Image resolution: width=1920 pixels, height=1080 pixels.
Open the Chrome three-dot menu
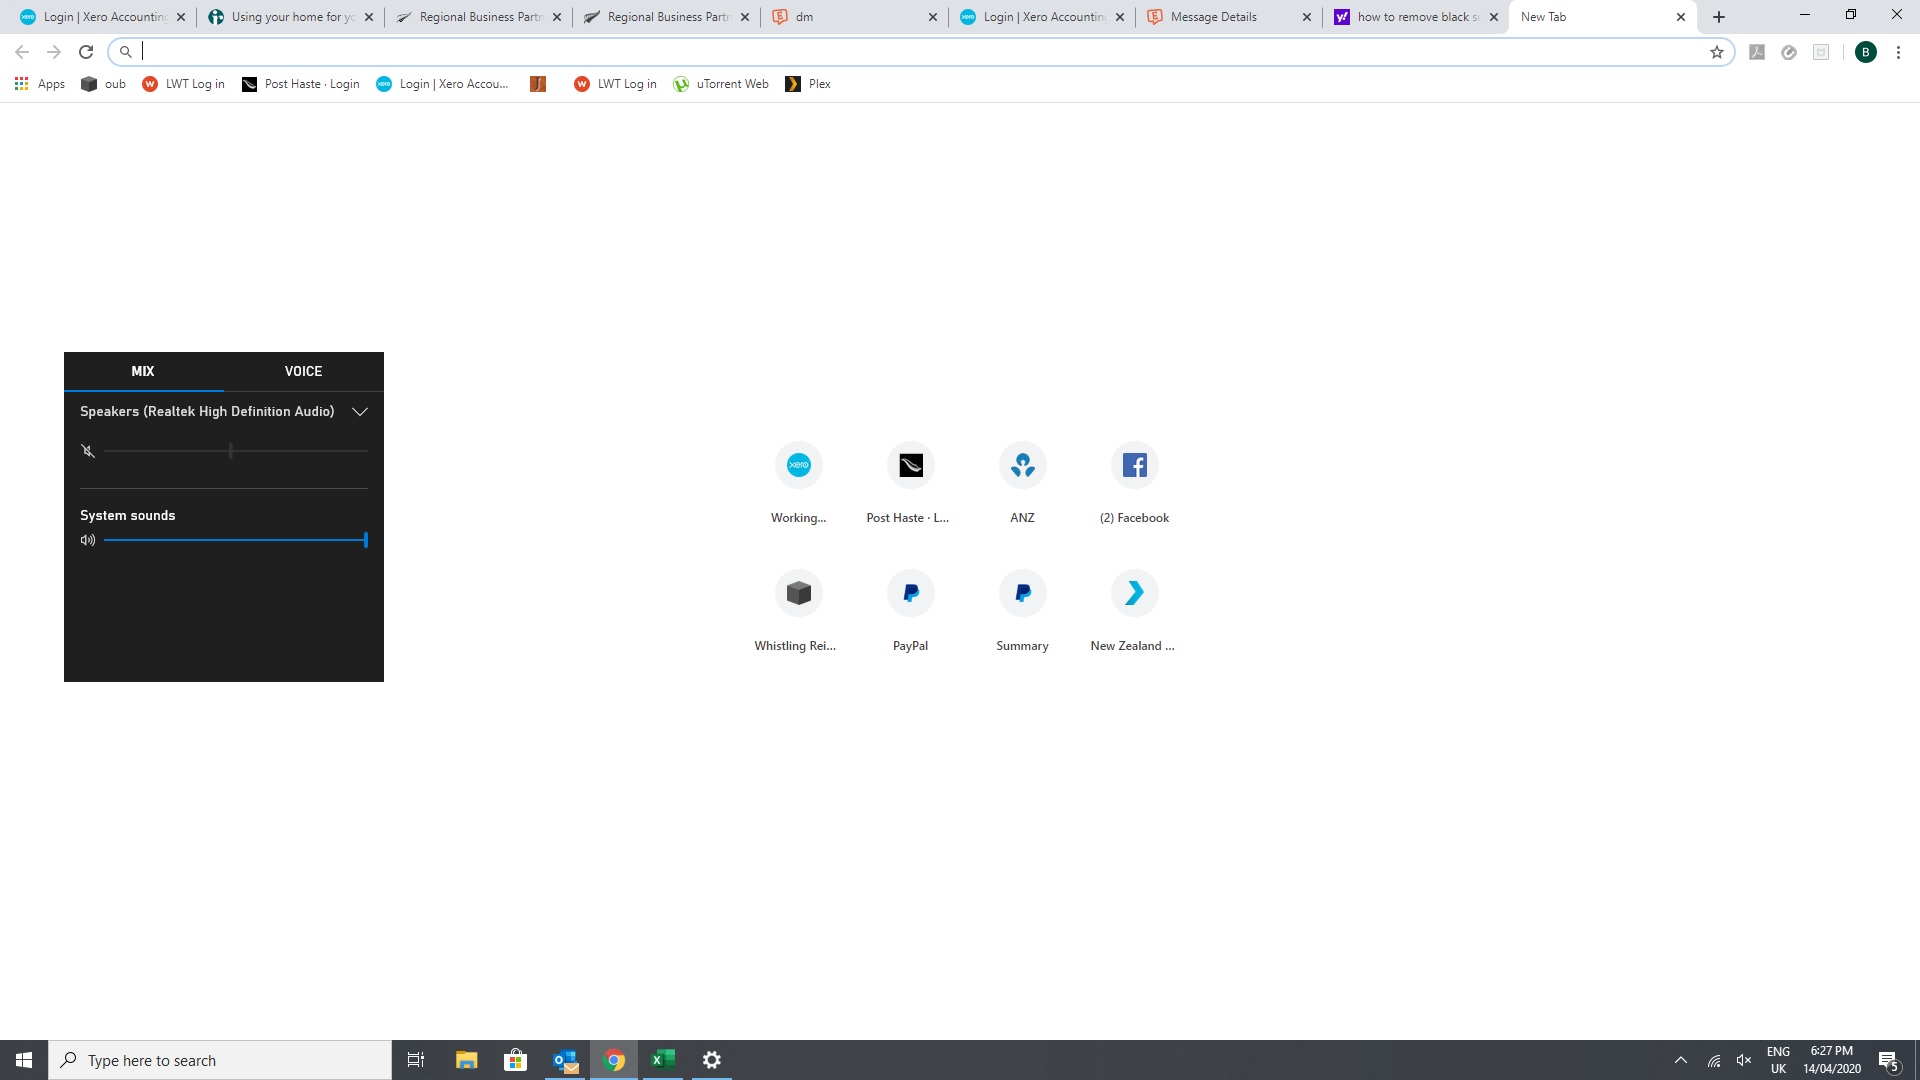pyautogui.click(x=1898, y=52)
